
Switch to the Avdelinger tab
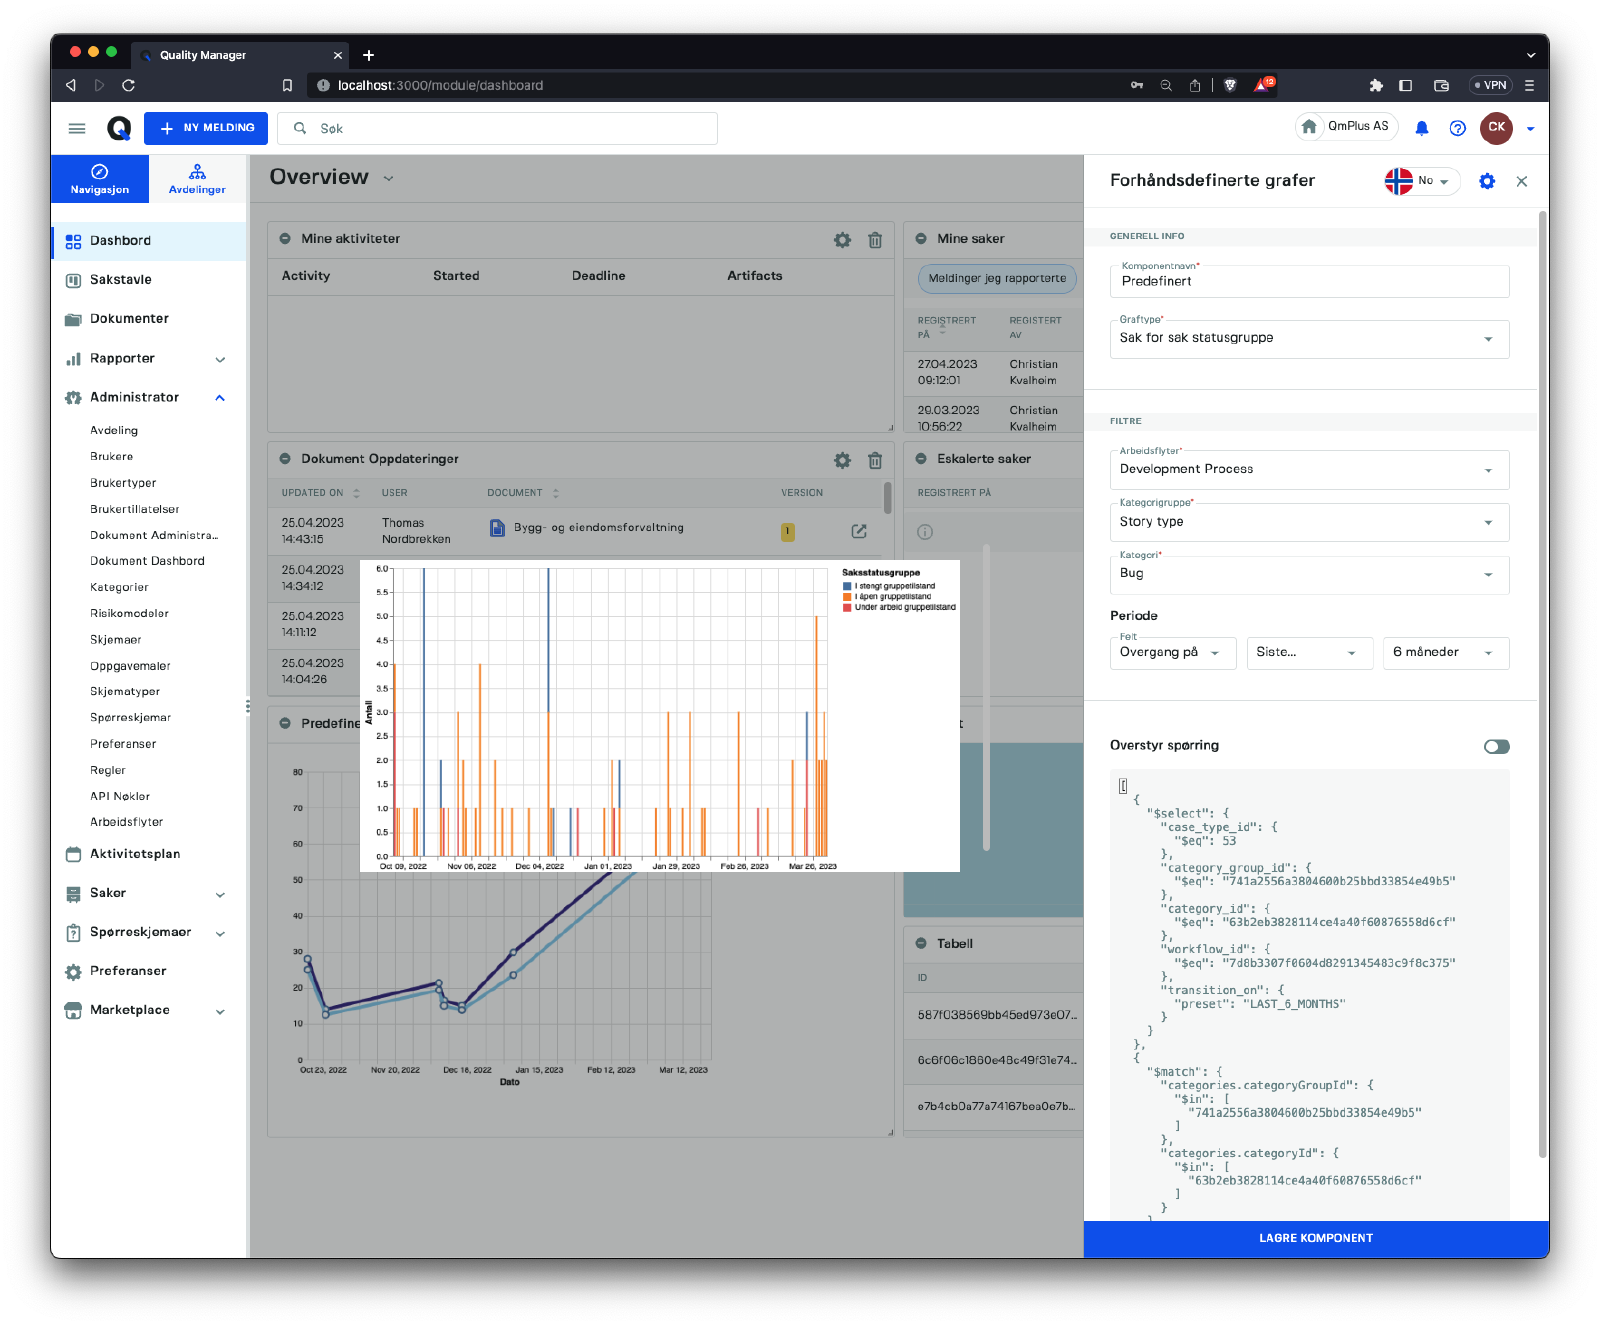click(x=197, y=179)
